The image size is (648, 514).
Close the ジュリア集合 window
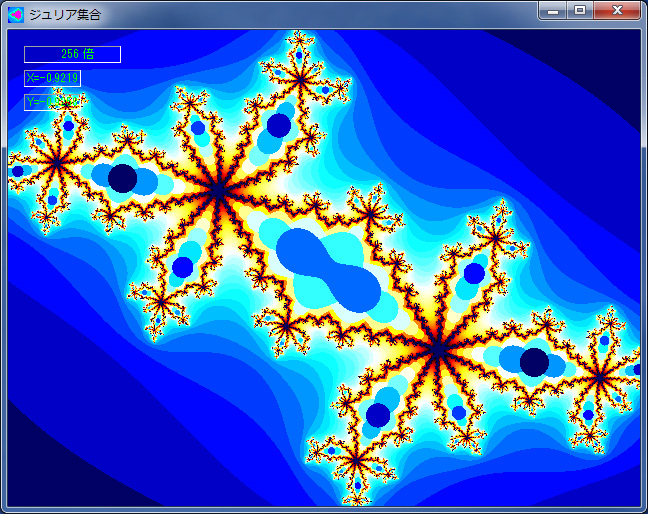click(x=617, y=11)
